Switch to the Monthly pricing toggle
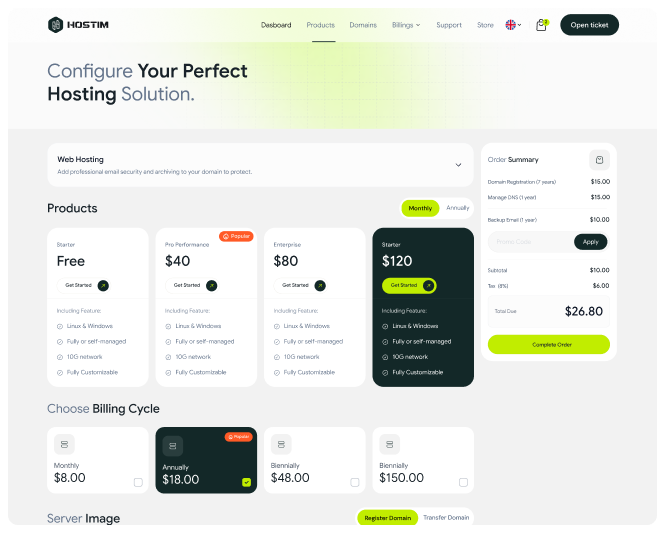 click(420, 208)
